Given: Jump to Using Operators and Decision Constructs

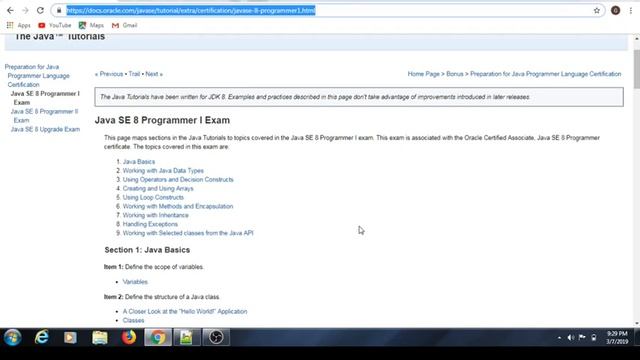Looking at the screenshot, I should (178, 180).
